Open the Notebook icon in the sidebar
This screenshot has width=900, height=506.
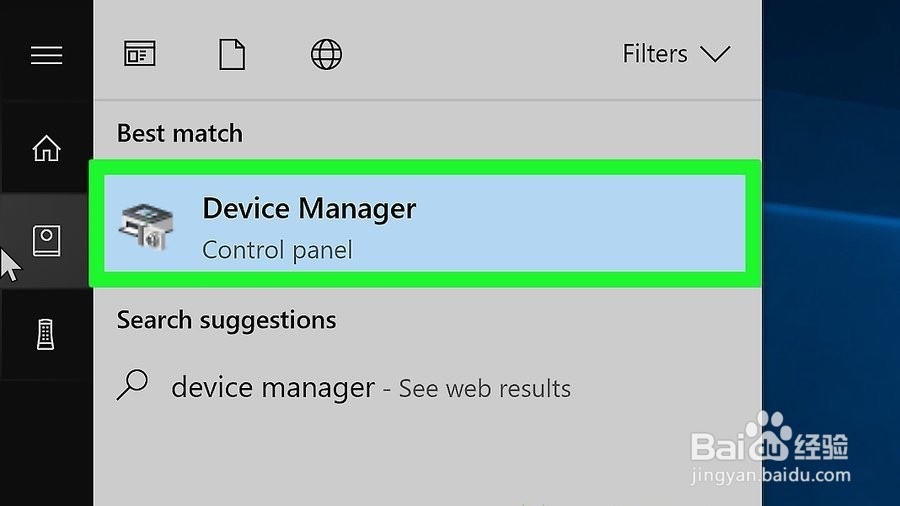46,240
